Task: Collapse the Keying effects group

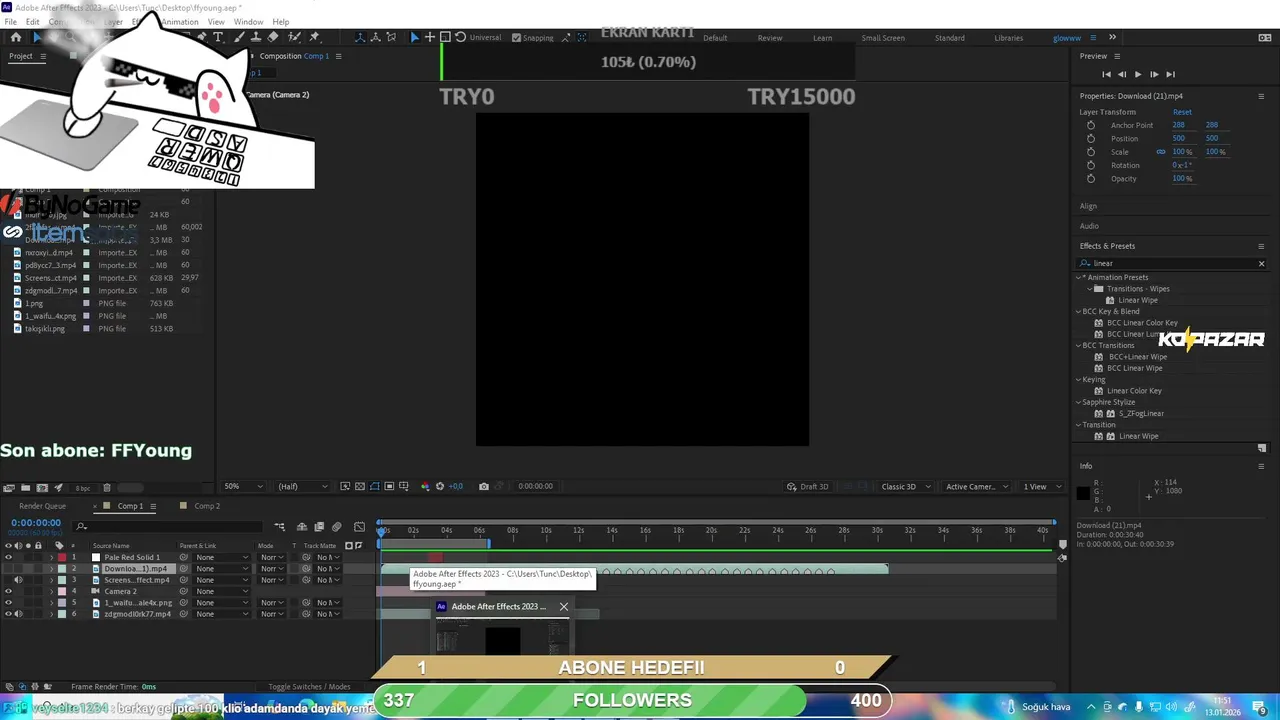Action: coord(1078,379)
